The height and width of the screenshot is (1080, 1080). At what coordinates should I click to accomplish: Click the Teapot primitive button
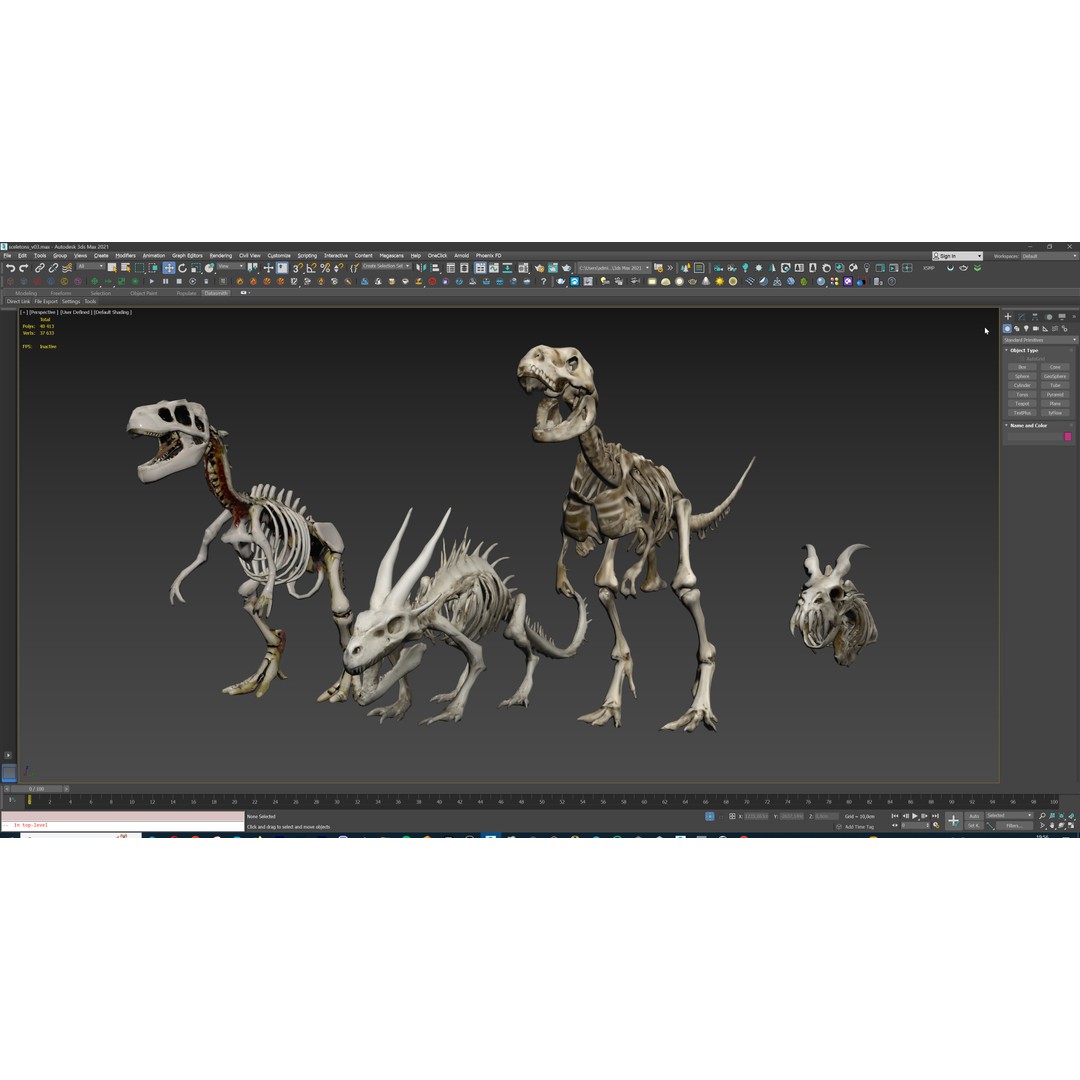[x=1022, y=404]
